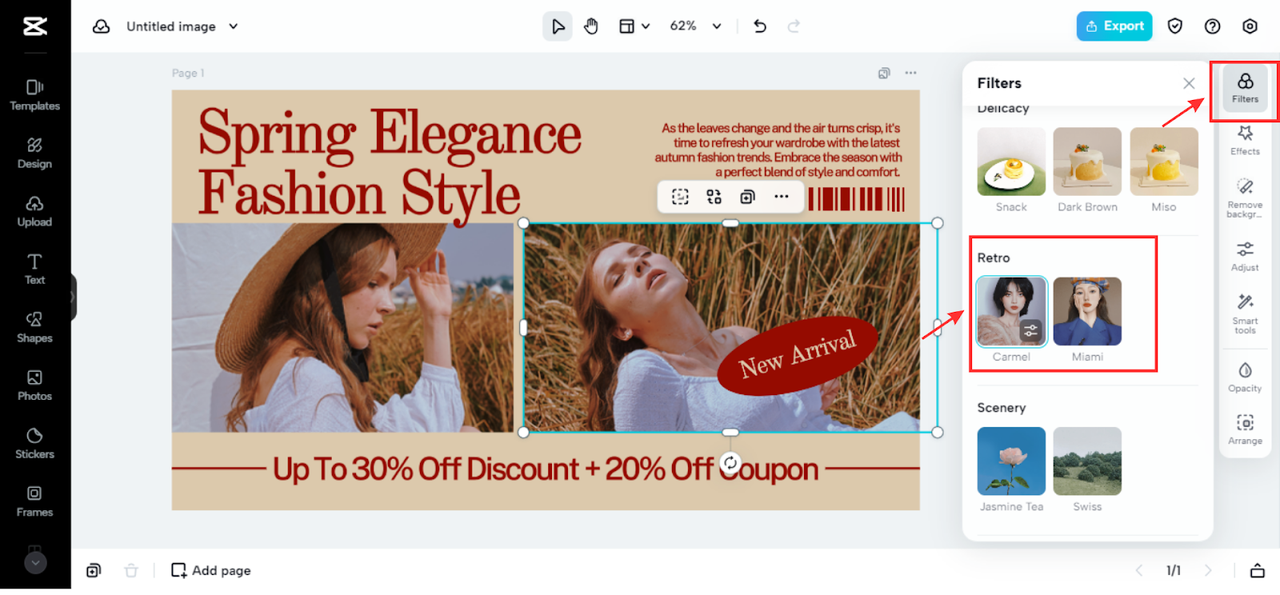Open the help question mark icon
Image resolution: width=1280 pixels, height=595 pixels.
1213,27
